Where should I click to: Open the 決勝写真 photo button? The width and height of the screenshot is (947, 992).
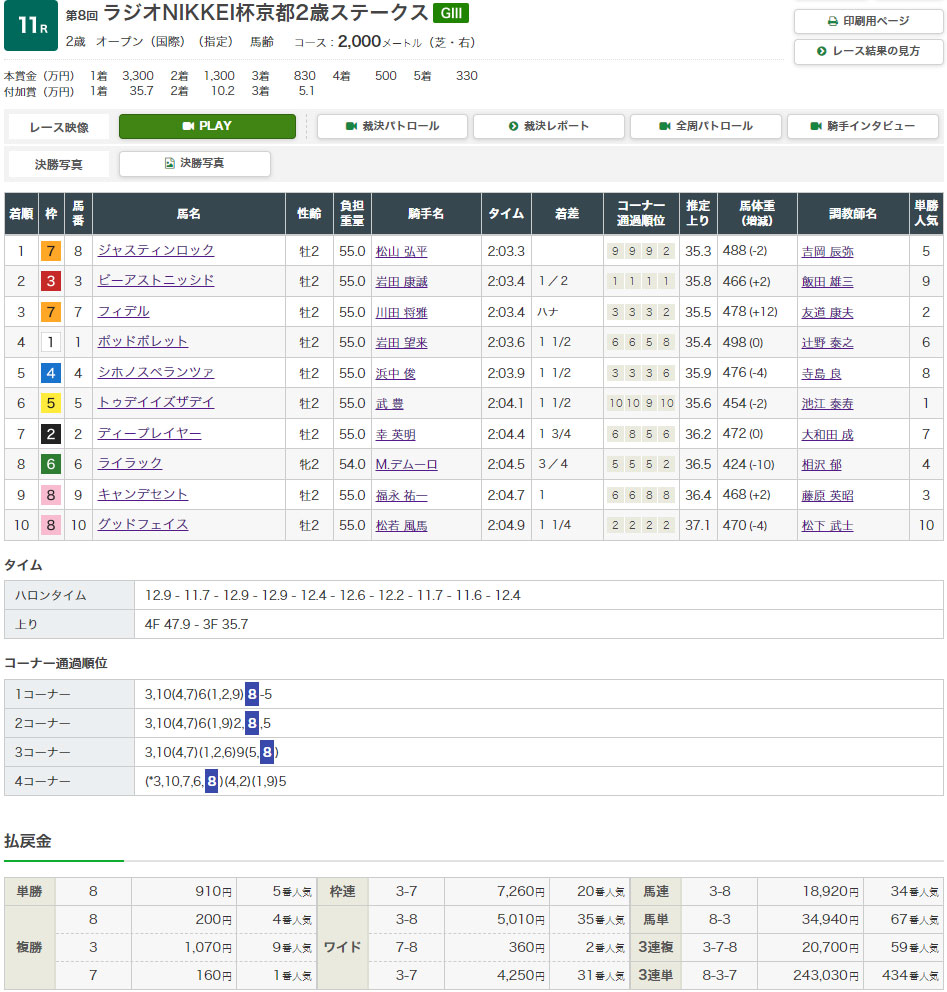(194, 164)
